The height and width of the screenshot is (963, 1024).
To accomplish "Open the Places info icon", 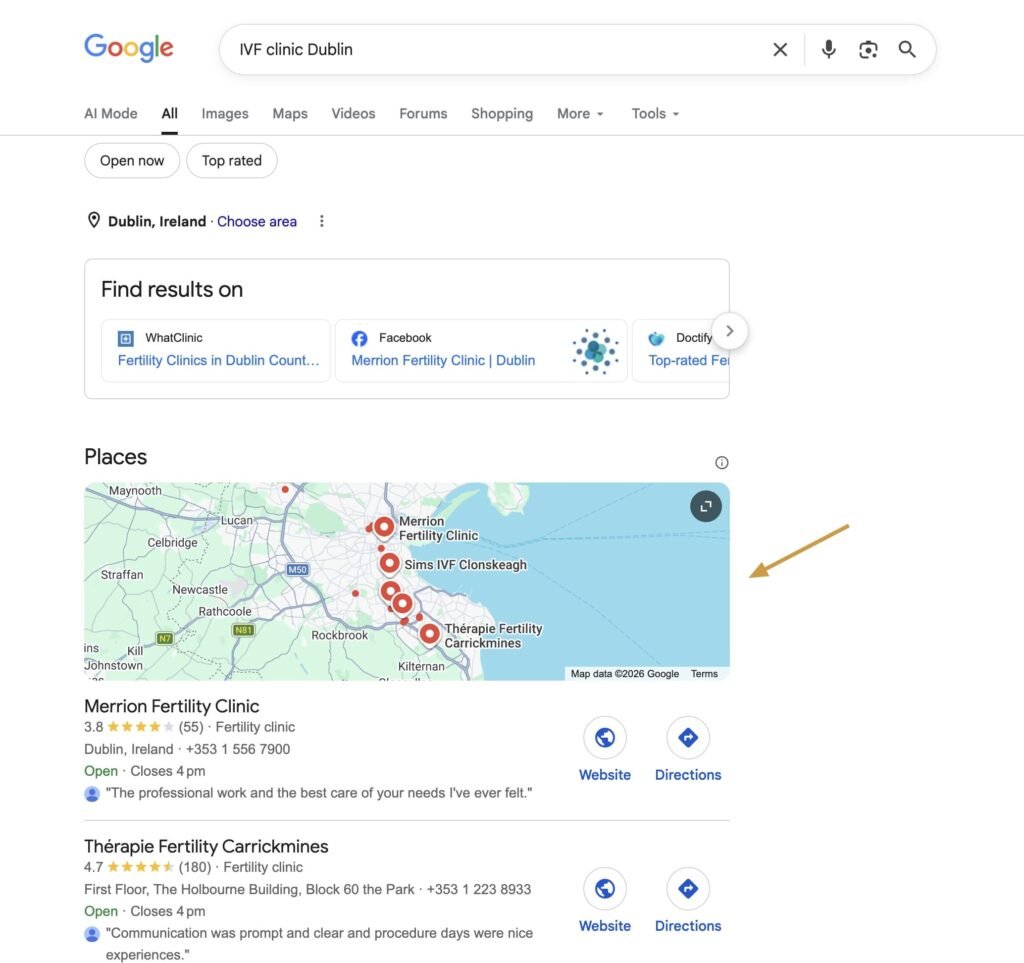I will pos(722,462).
